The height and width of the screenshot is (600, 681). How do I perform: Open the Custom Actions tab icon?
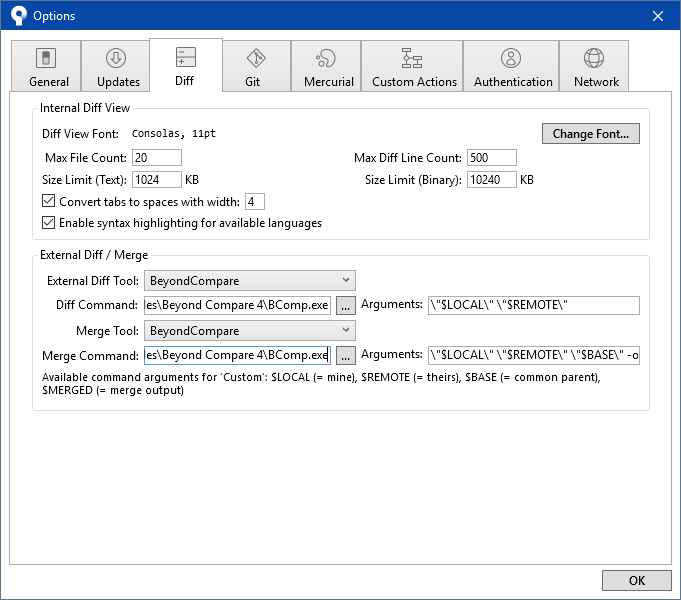412,58
